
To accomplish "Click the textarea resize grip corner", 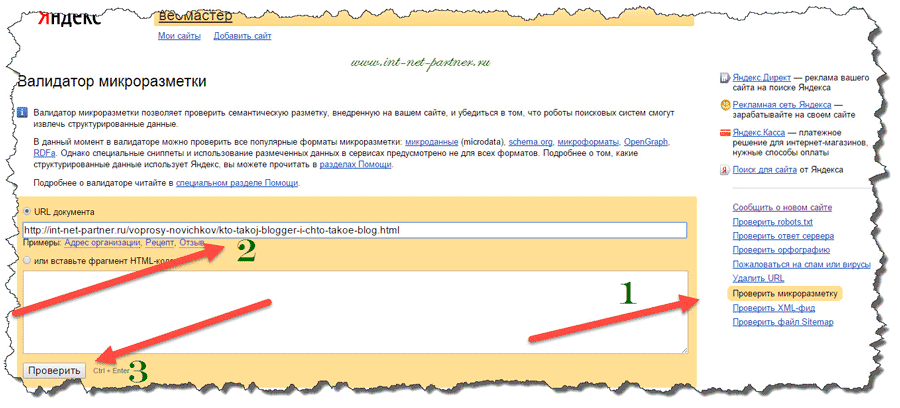I will pyautogui.click(x=684, y=350).
